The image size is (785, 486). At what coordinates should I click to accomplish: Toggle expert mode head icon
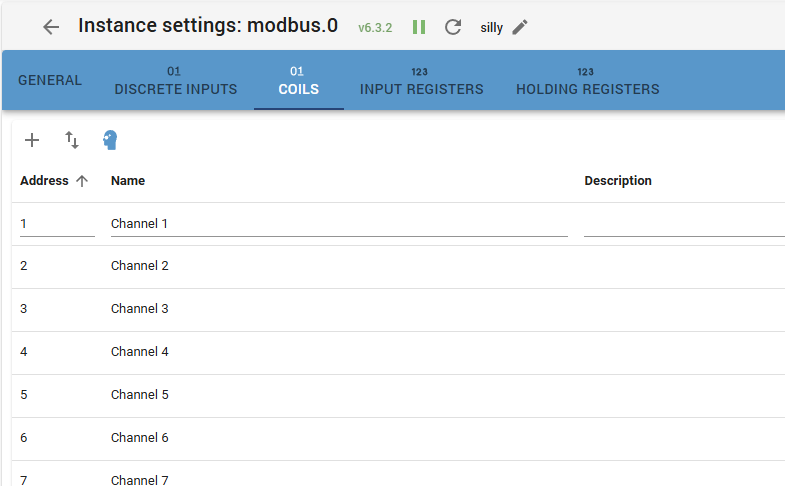coord(110,140)
